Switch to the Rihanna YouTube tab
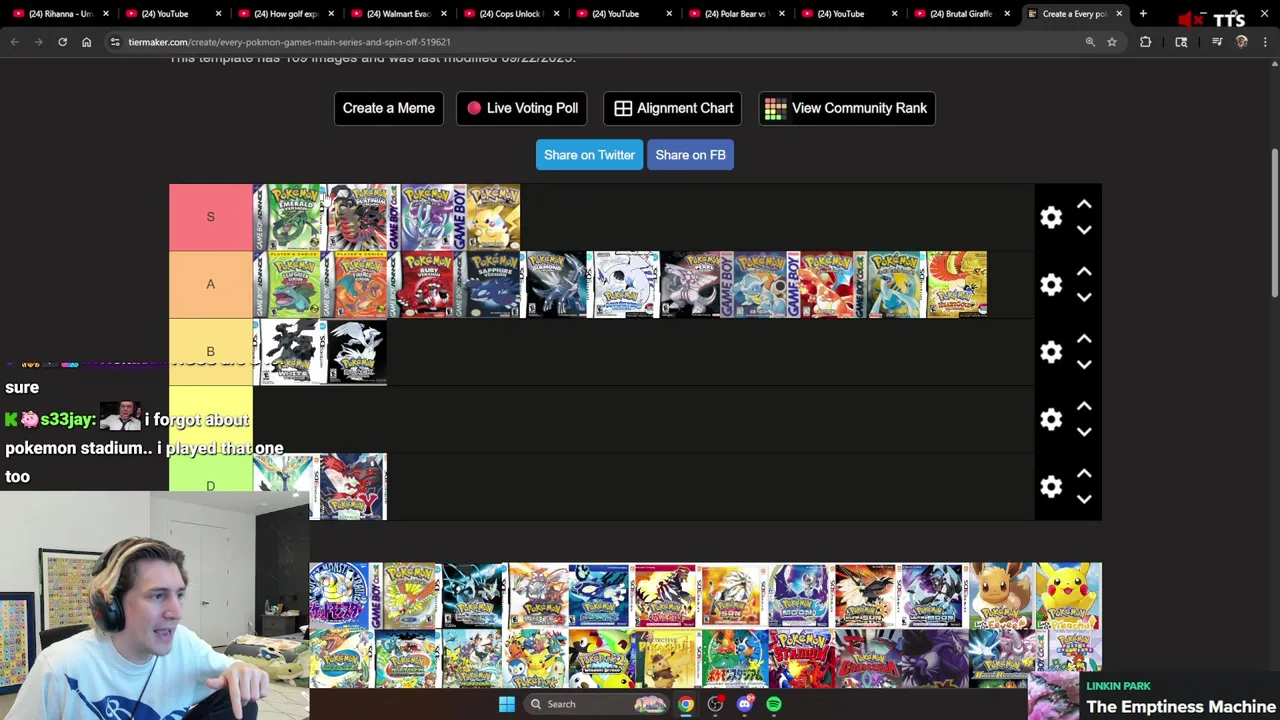Viewport: 1280px width, 720px height. 62,14
